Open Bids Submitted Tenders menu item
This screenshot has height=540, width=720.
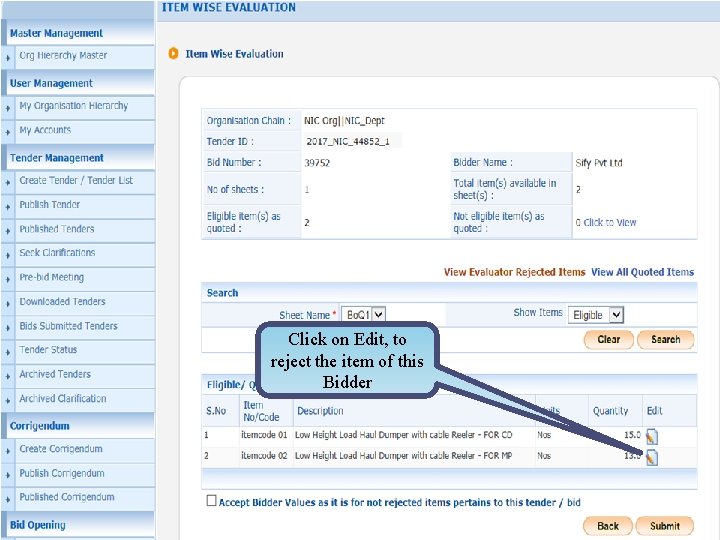click(68, 326)
